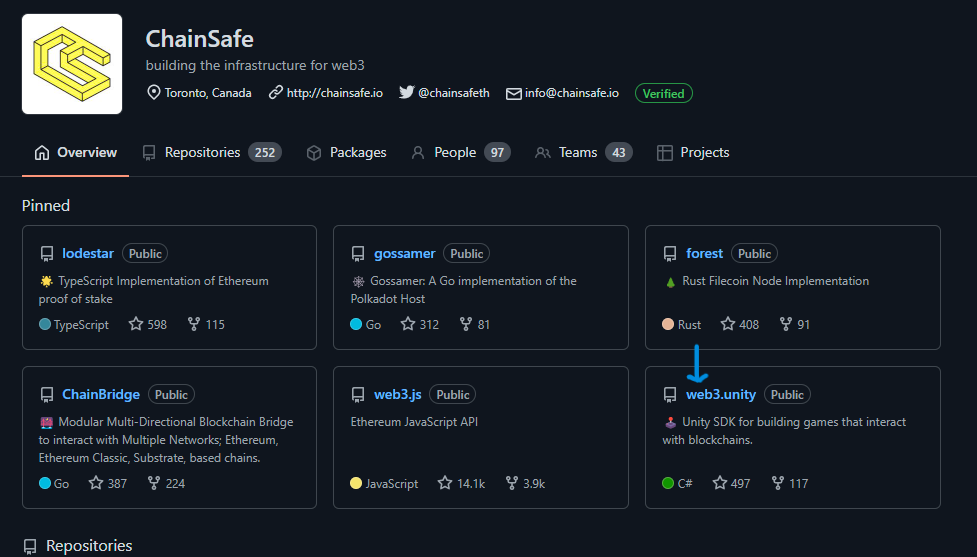
Task: Click the home icon on the Overview tab
Action: tap(42, 153)
